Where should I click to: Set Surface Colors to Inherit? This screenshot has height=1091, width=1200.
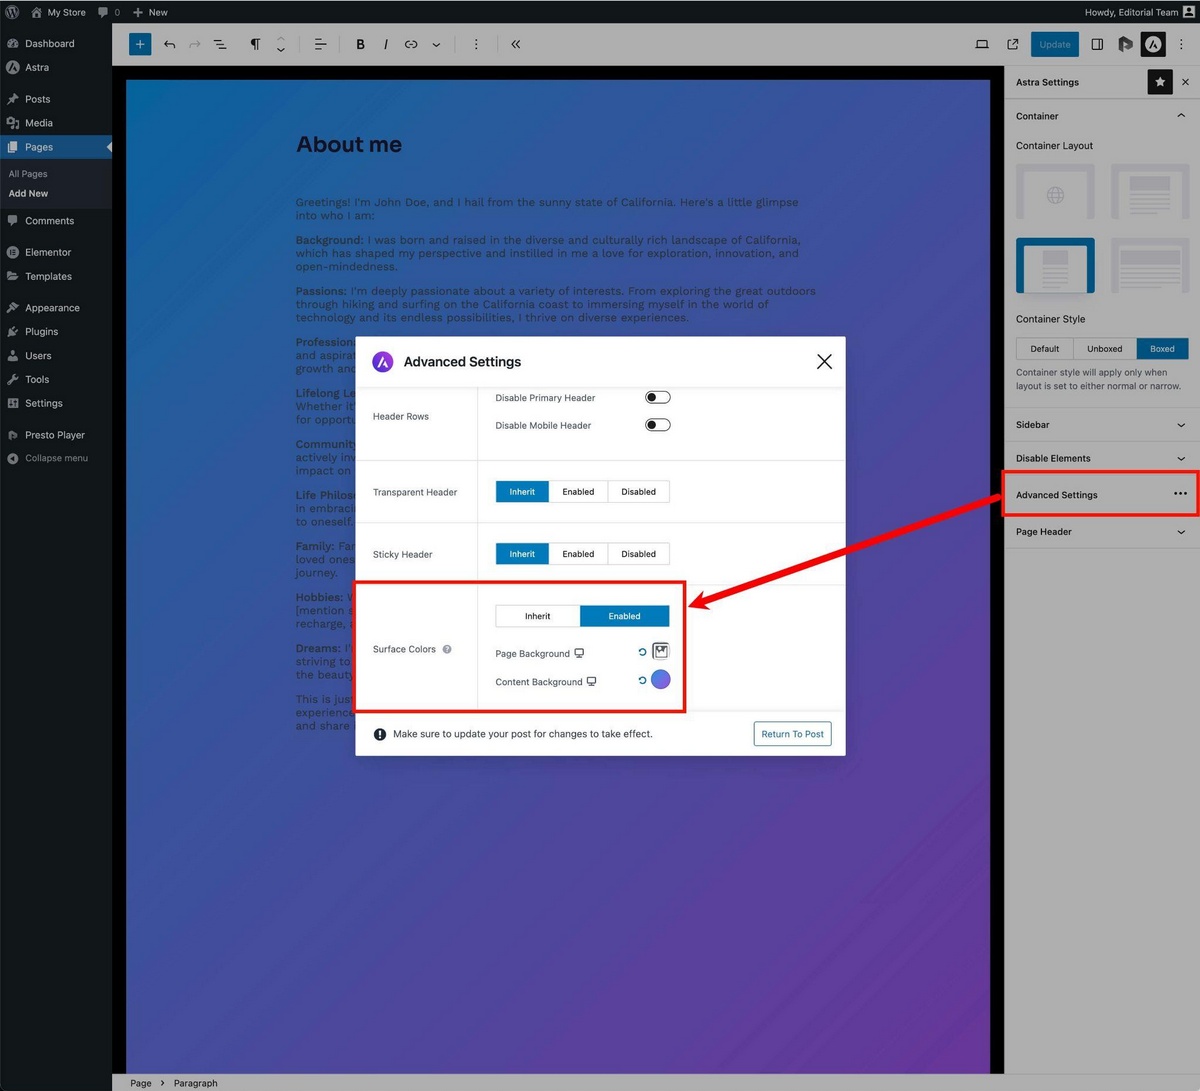tap(538, 616)
